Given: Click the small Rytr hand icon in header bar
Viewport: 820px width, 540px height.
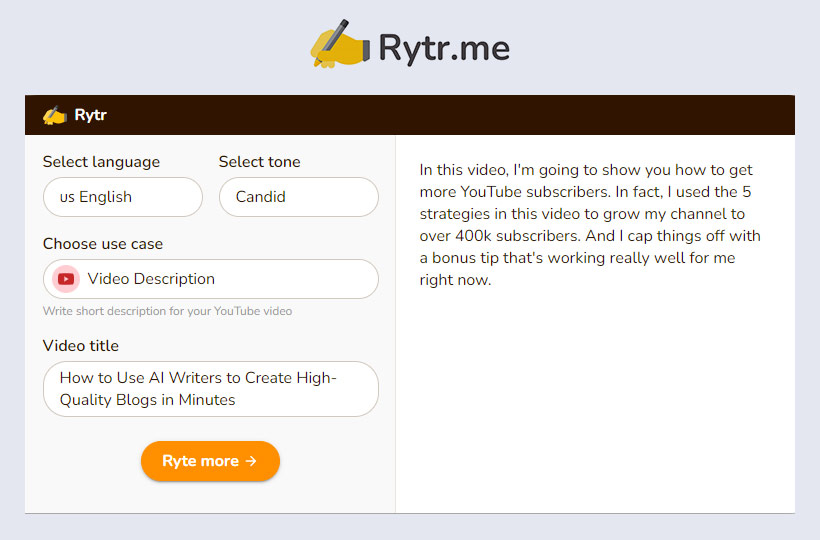Looking at the screenshot, I should point(54,116).
